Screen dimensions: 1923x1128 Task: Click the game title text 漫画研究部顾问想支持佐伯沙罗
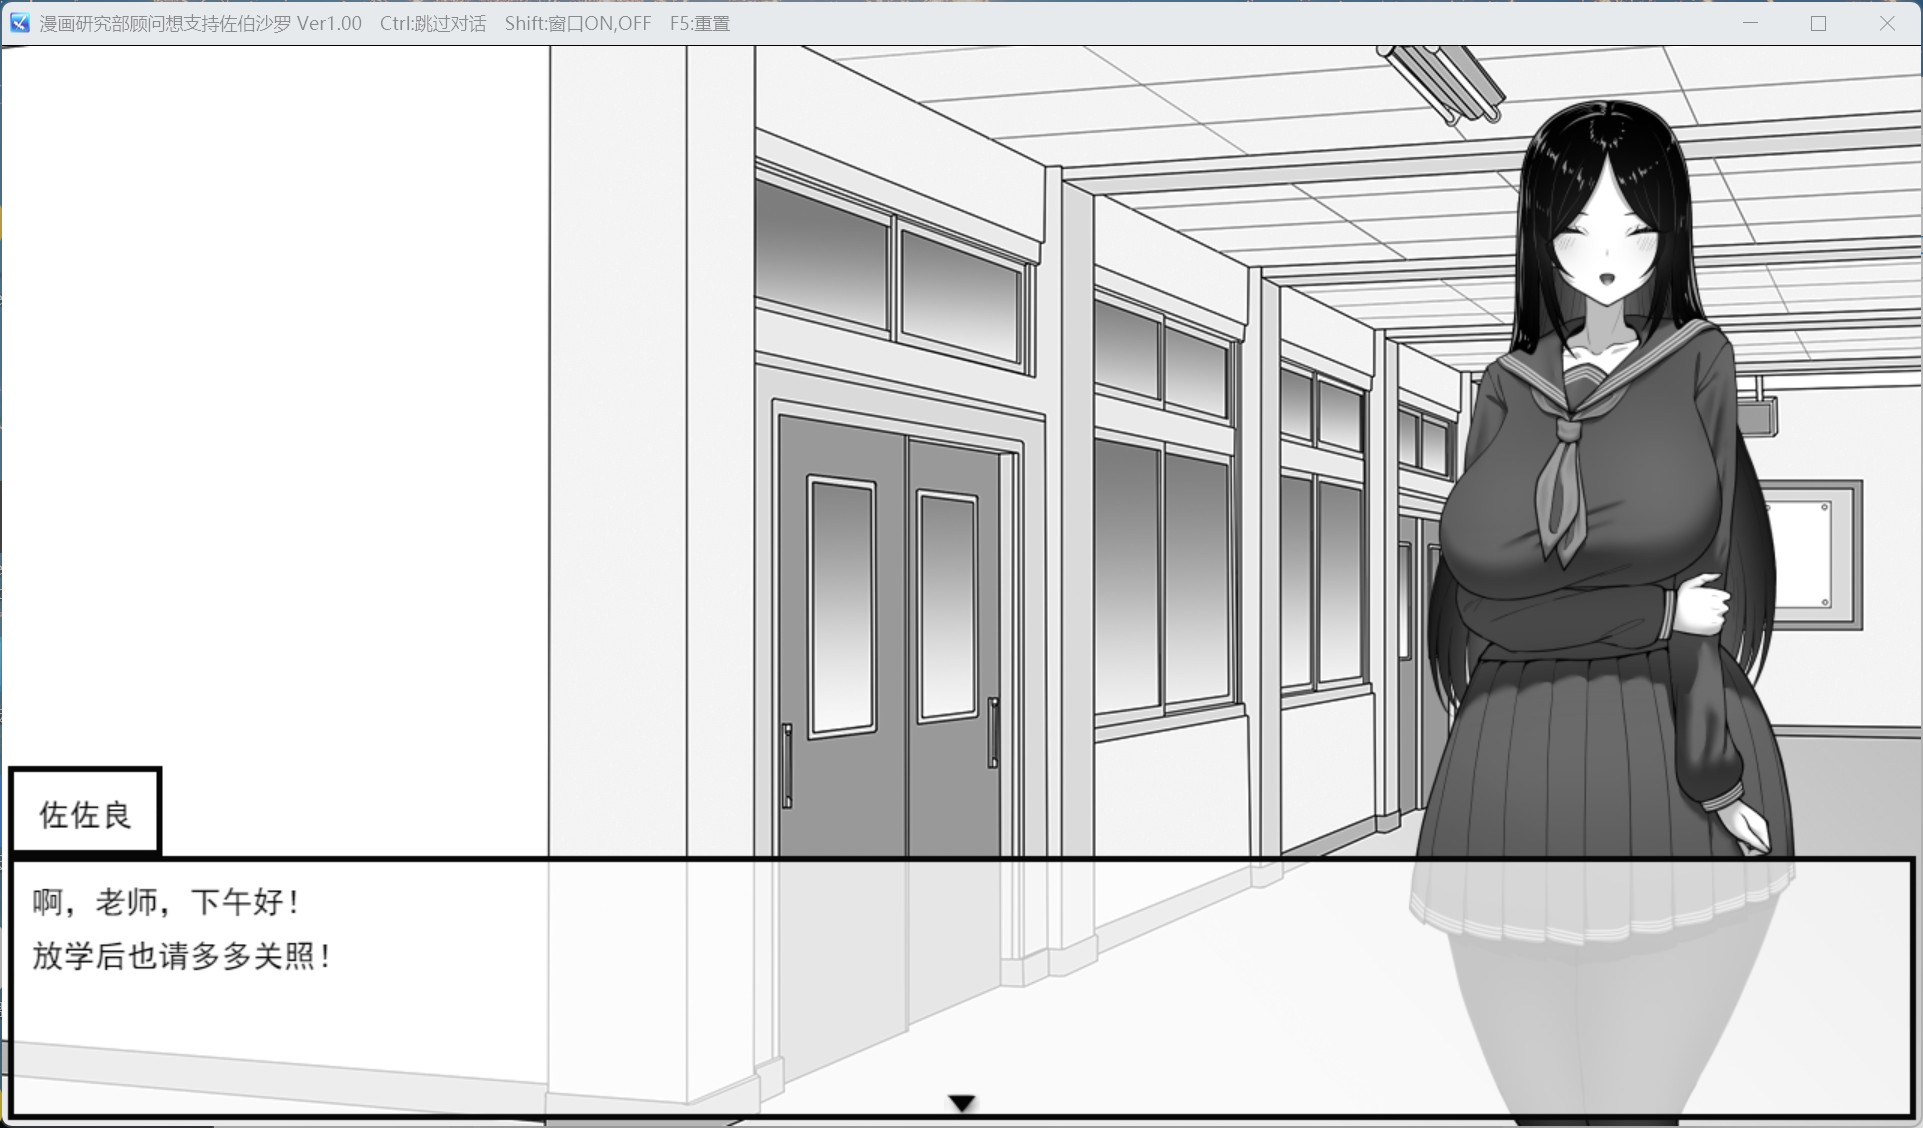(x=165, y=23)
